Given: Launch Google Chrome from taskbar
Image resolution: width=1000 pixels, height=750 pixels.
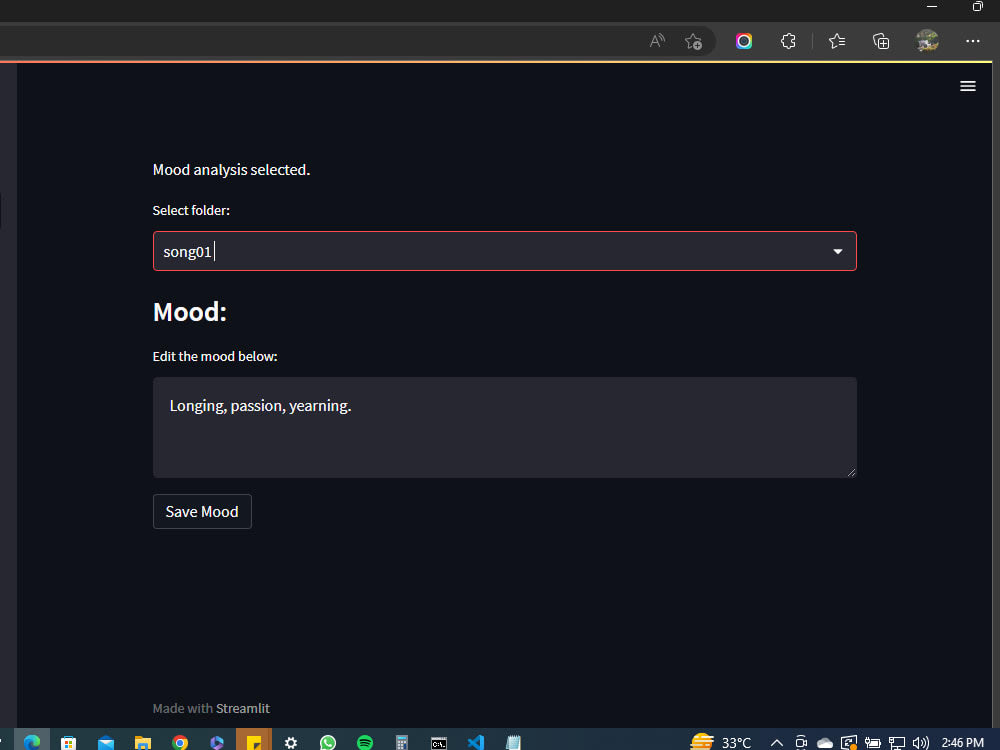Looking at the screenshot, I should [x=180, y=742].
